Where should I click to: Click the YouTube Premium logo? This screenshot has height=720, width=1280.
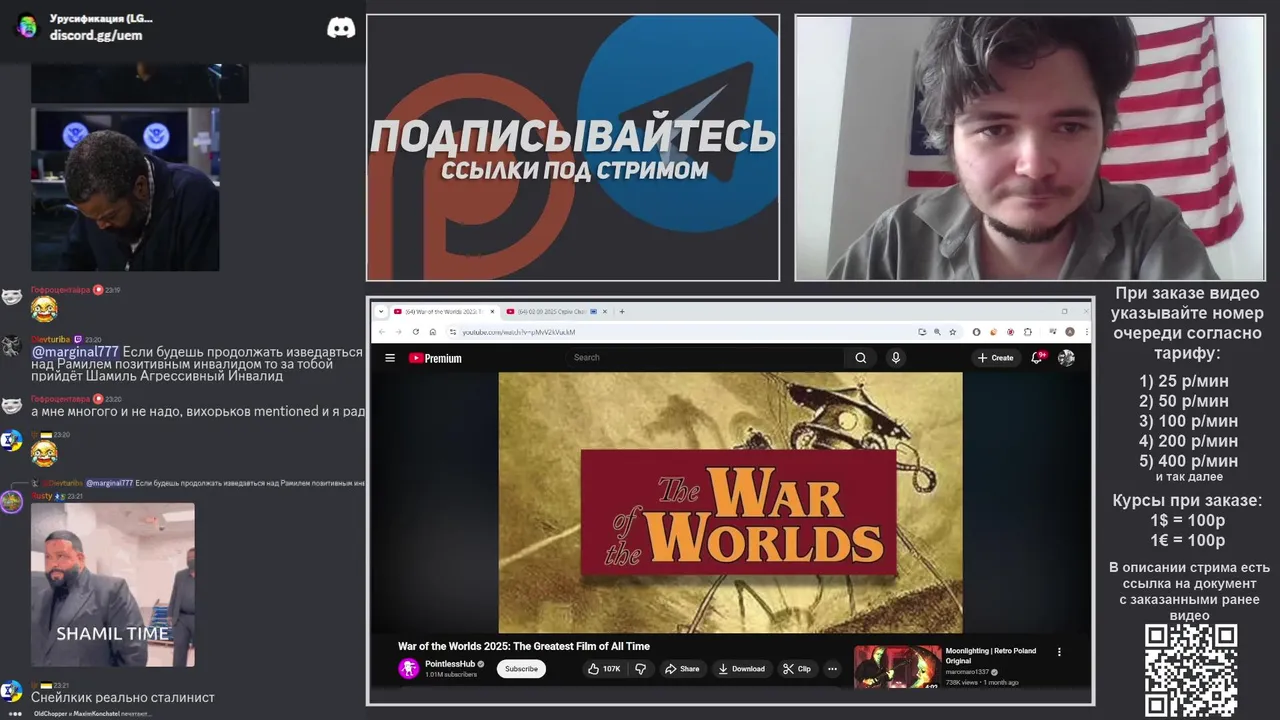click(435, 358)
